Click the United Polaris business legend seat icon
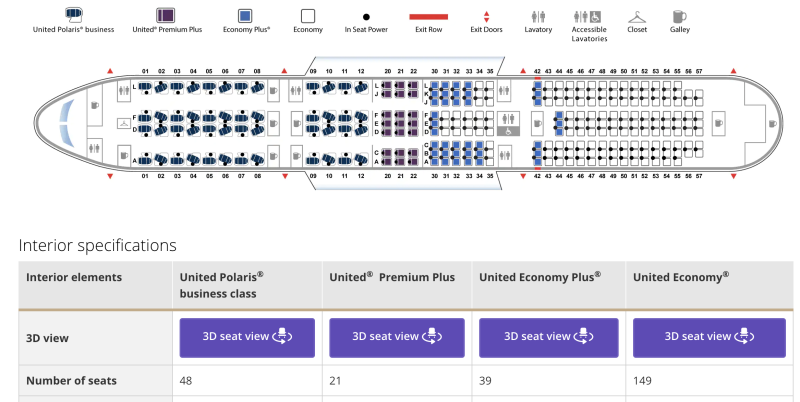The height and width of the screenshot is (402, 800). click(74, 15)
